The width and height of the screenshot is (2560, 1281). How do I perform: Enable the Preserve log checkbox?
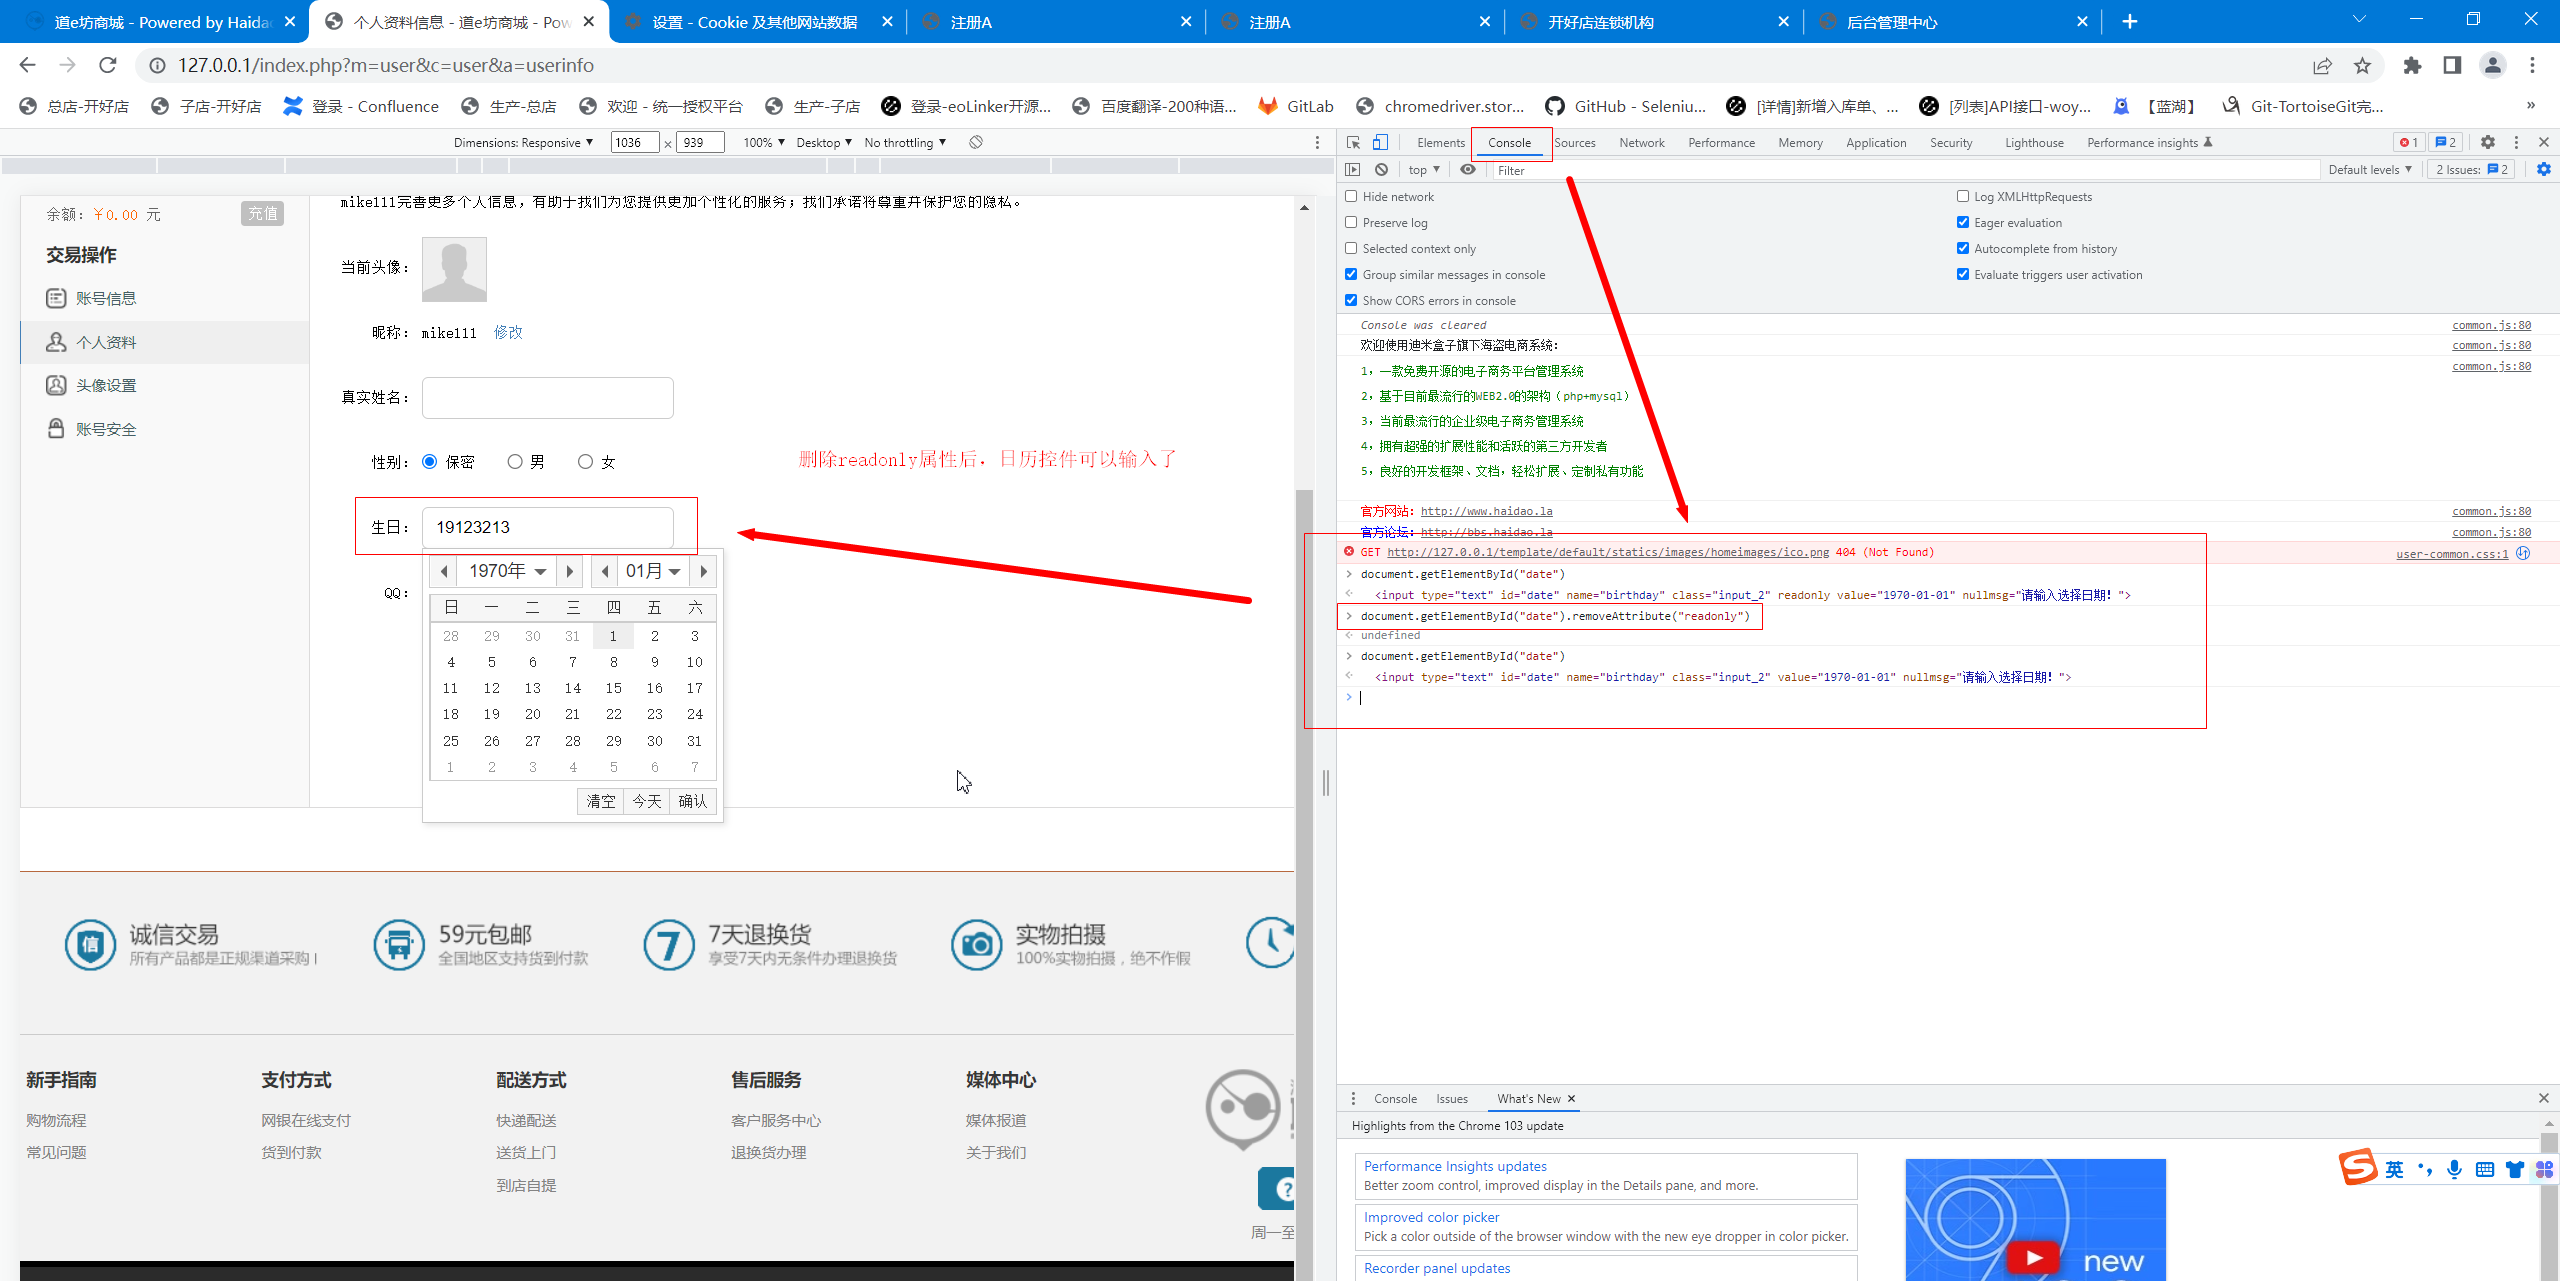[1351, 223]
